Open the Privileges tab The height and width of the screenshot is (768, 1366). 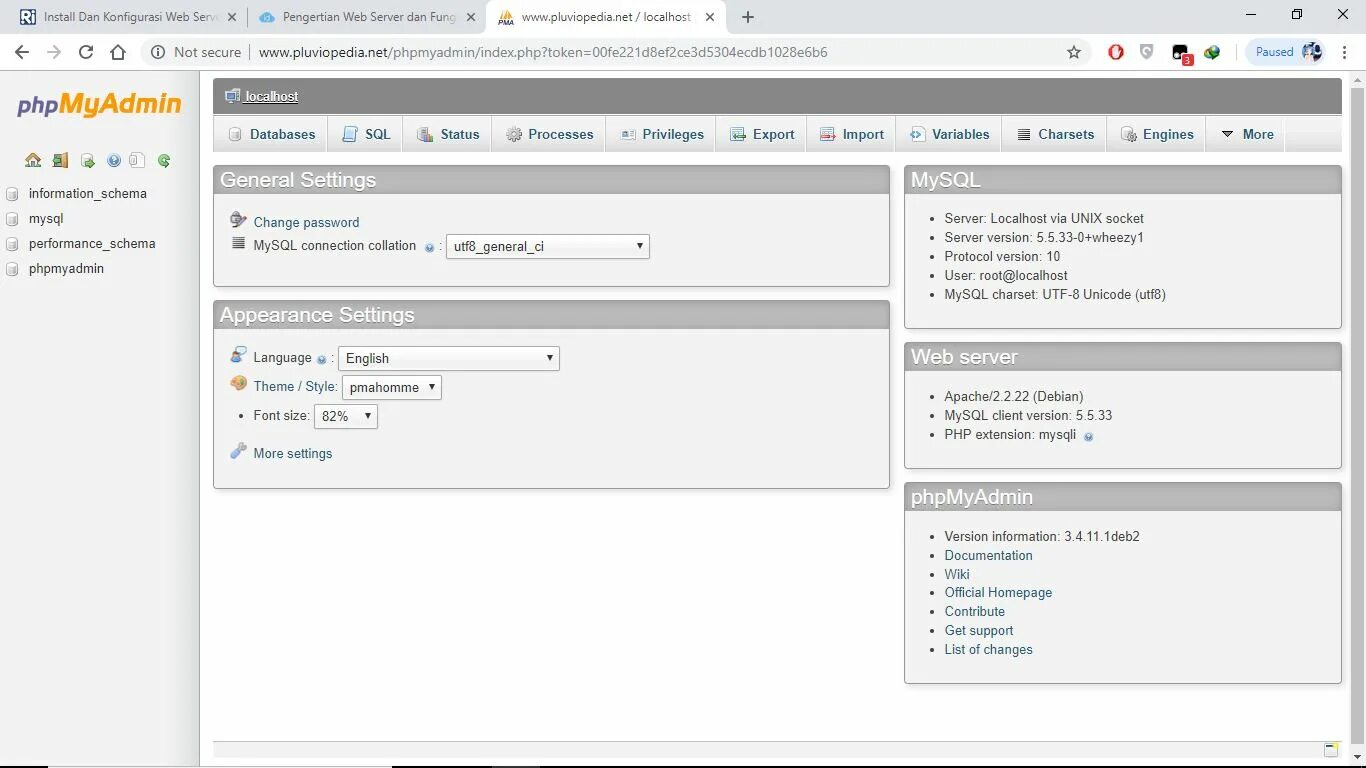click(x=661, y=134)
